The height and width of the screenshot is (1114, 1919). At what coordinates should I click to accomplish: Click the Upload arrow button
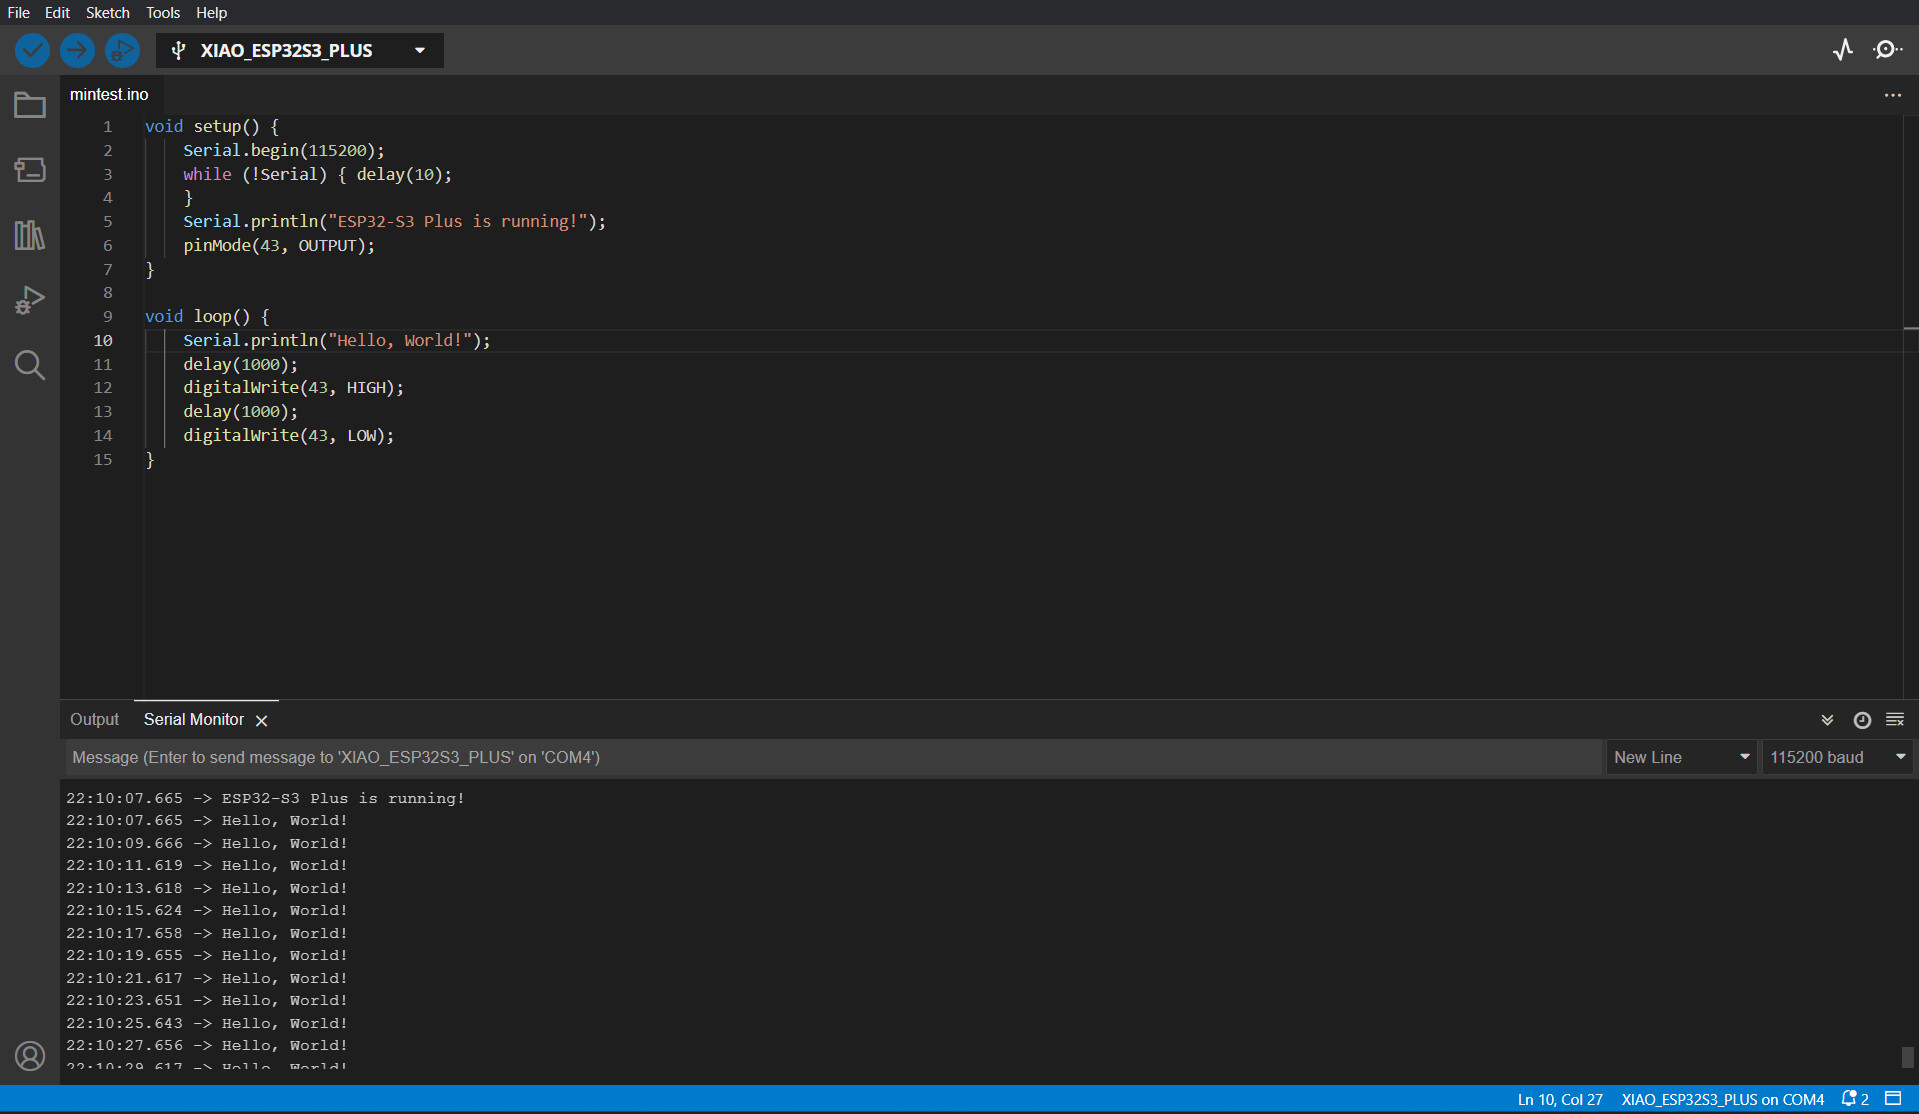tap(77, 50)
